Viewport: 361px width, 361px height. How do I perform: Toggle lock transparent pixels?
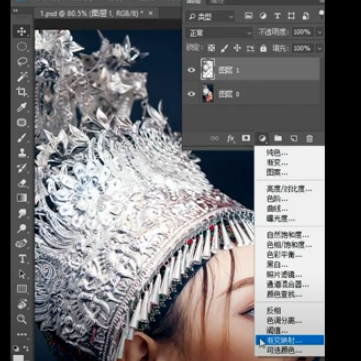coord(211,48)
